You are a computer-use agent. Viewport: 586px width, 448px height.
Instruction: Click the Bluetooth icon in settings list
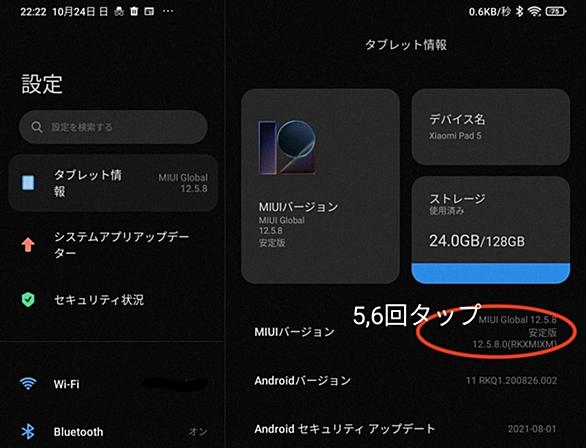click(x=28, y=432)
